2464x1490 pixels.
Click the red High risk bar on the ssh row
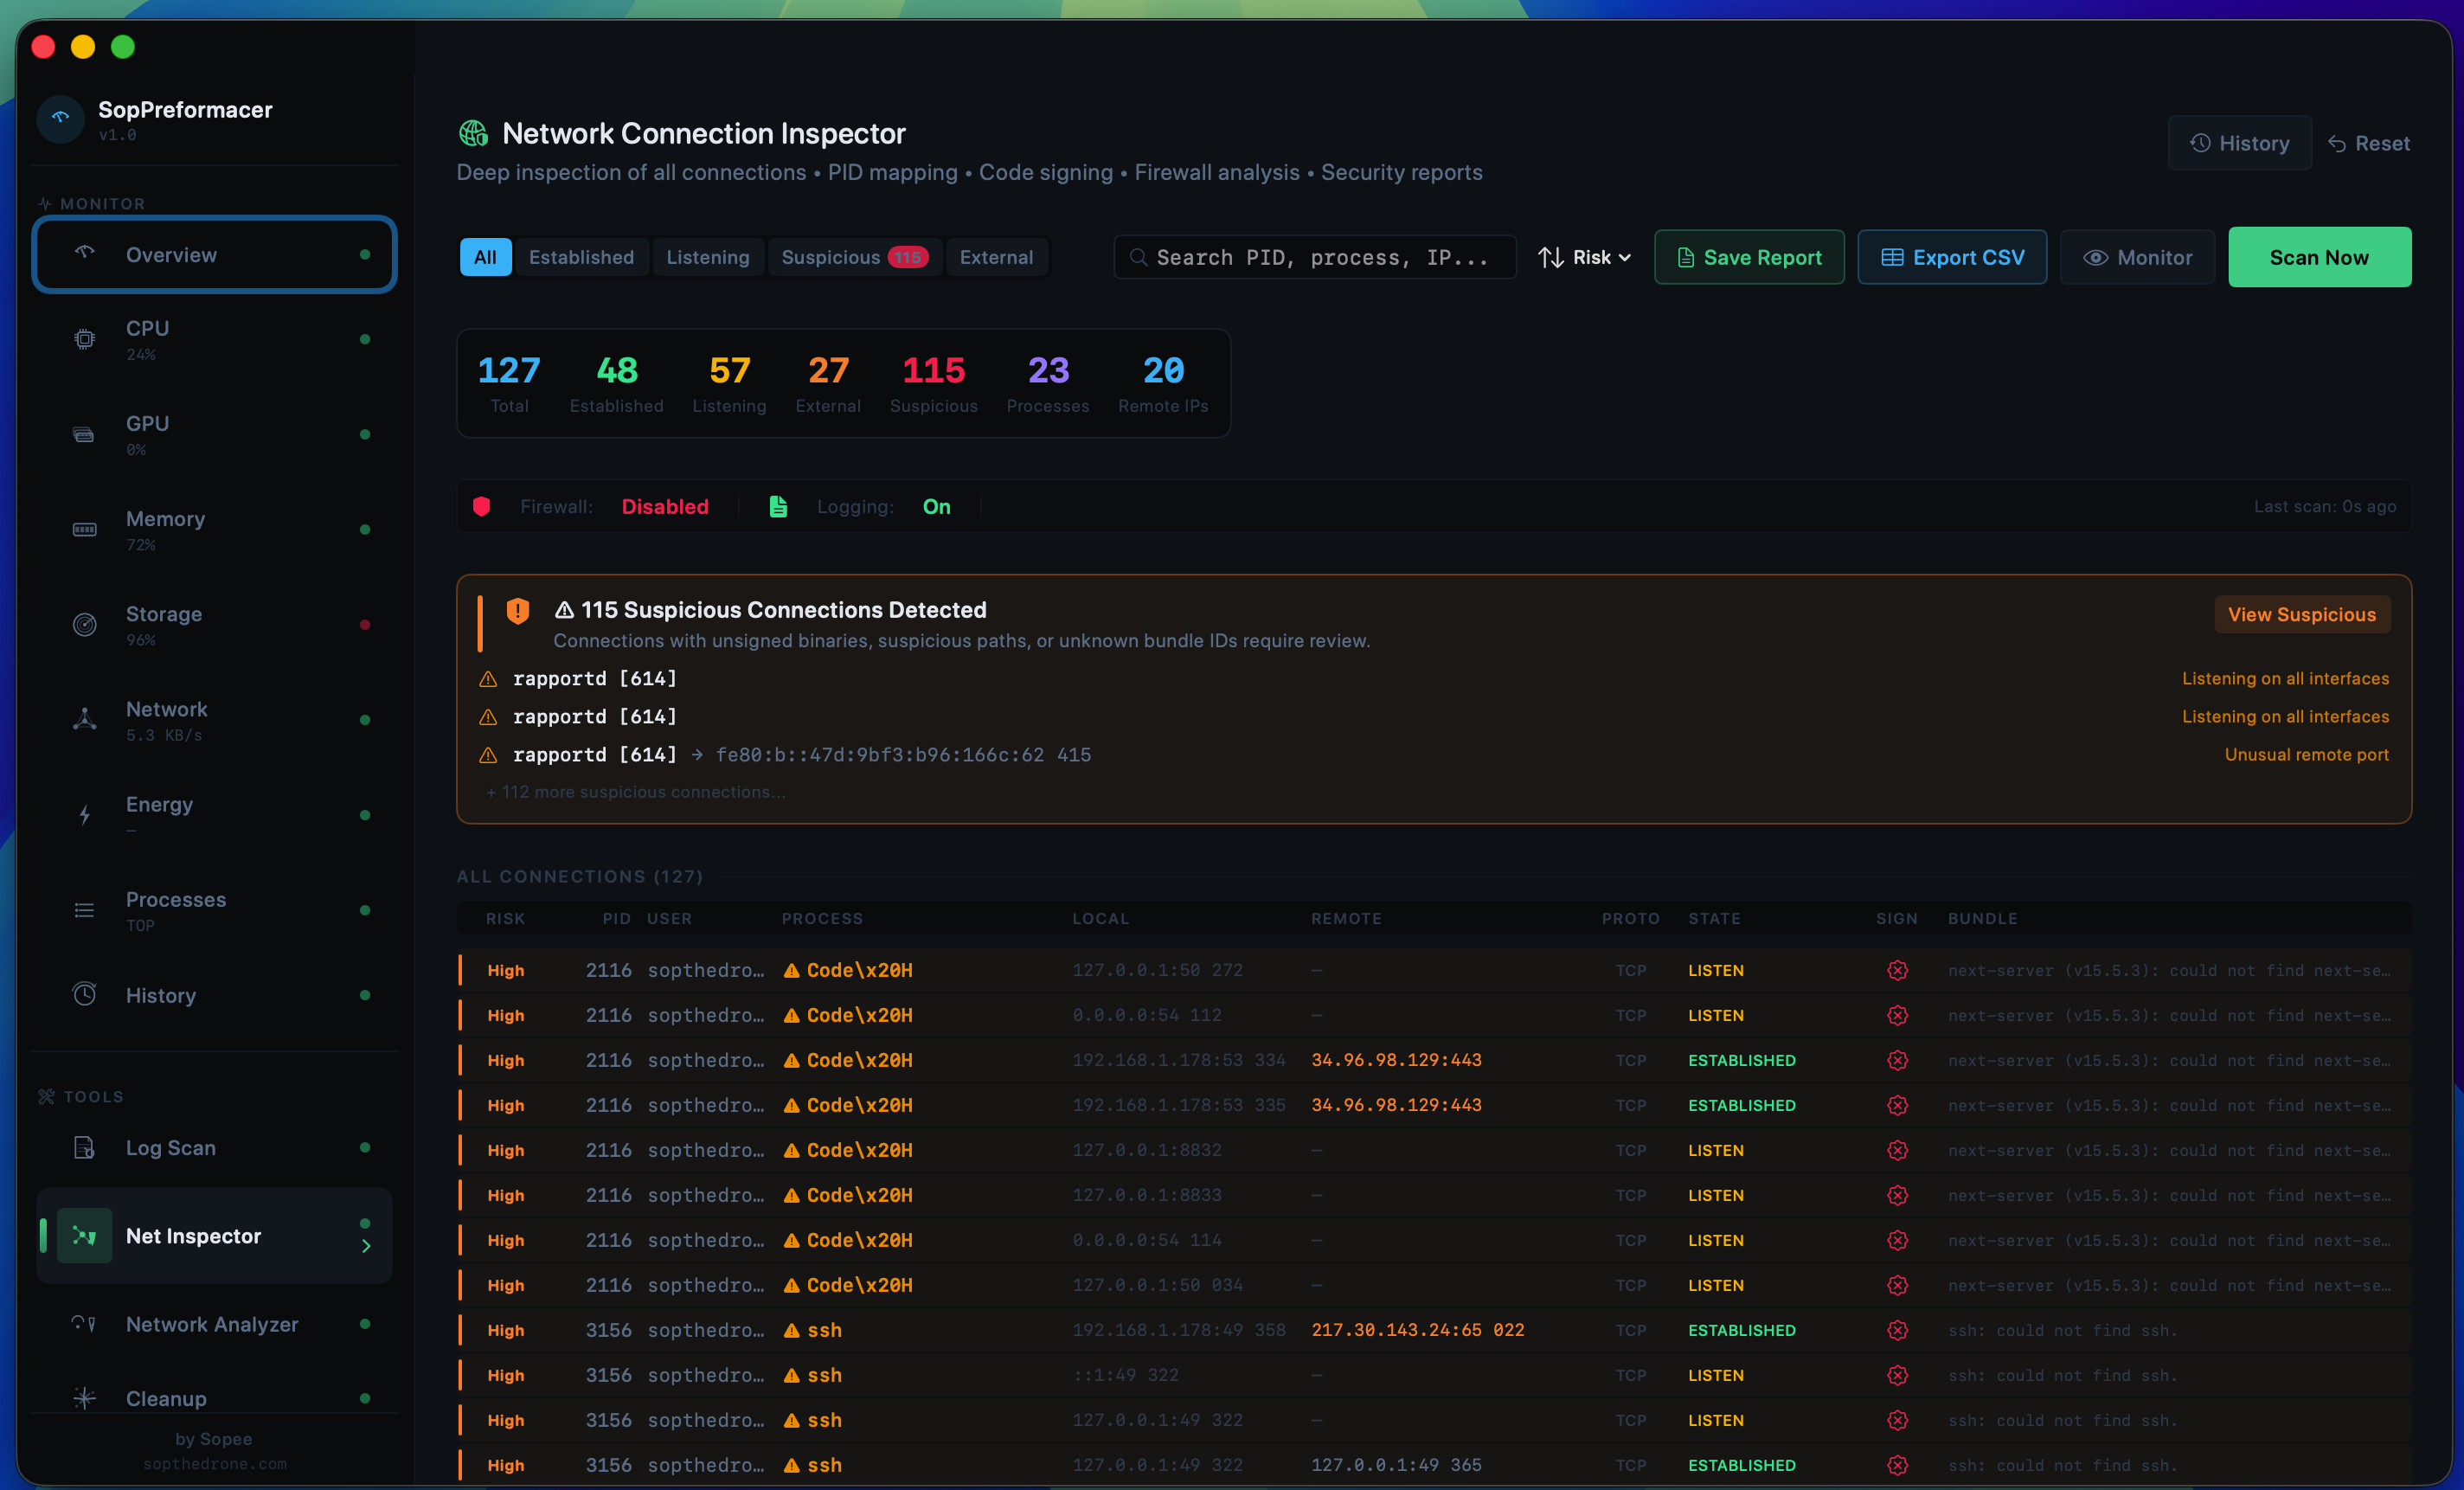click(462, 1330)
